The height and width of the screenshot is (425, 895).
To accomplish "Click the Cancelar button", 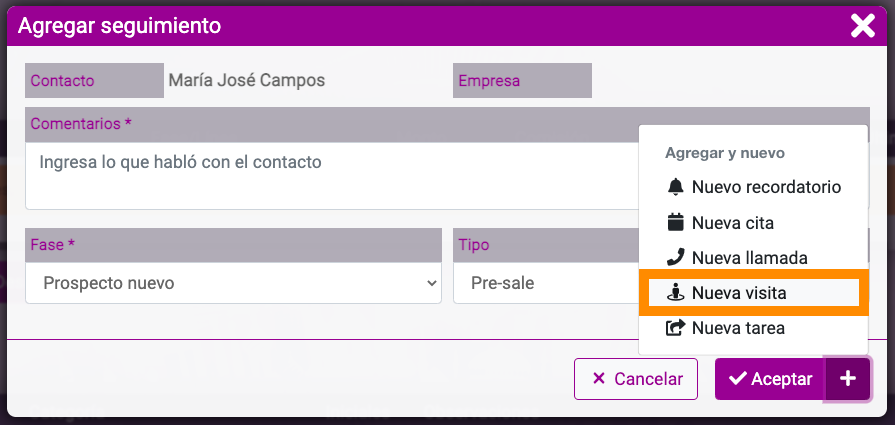I will click(x=636, y=379).
